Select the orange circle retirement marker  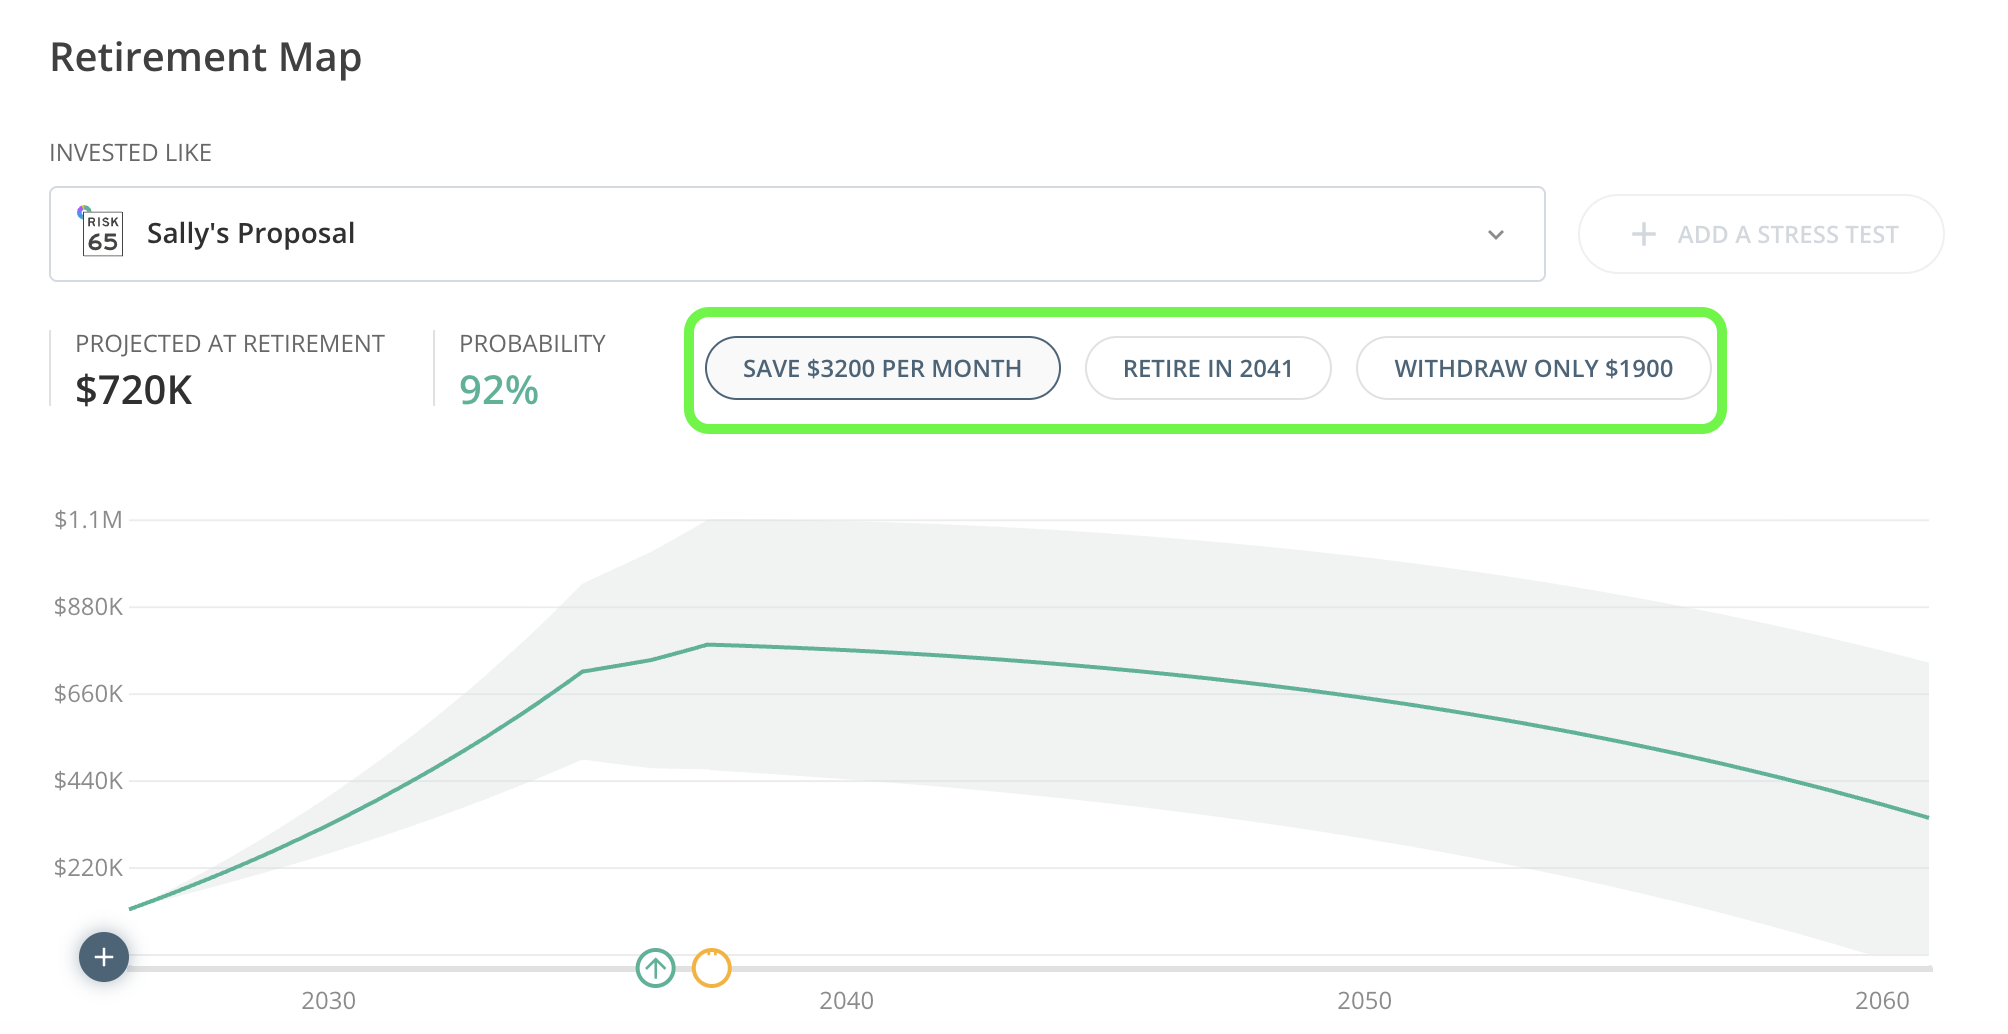click(x=711, y=967)
